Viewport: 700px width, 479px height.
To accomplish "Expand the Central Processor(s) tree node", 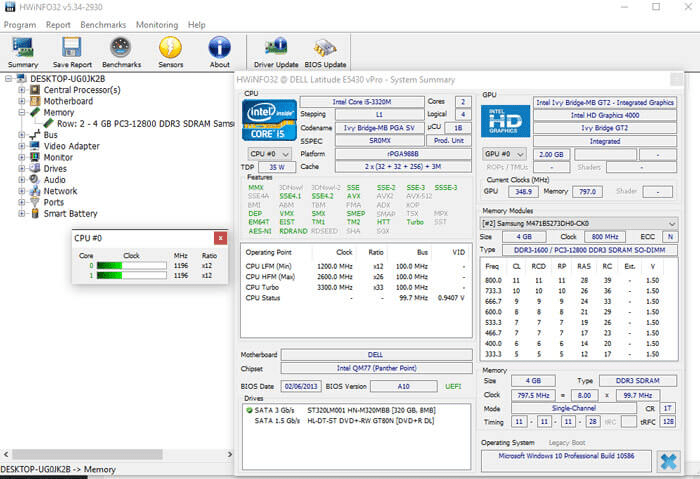I will point(22,90).
